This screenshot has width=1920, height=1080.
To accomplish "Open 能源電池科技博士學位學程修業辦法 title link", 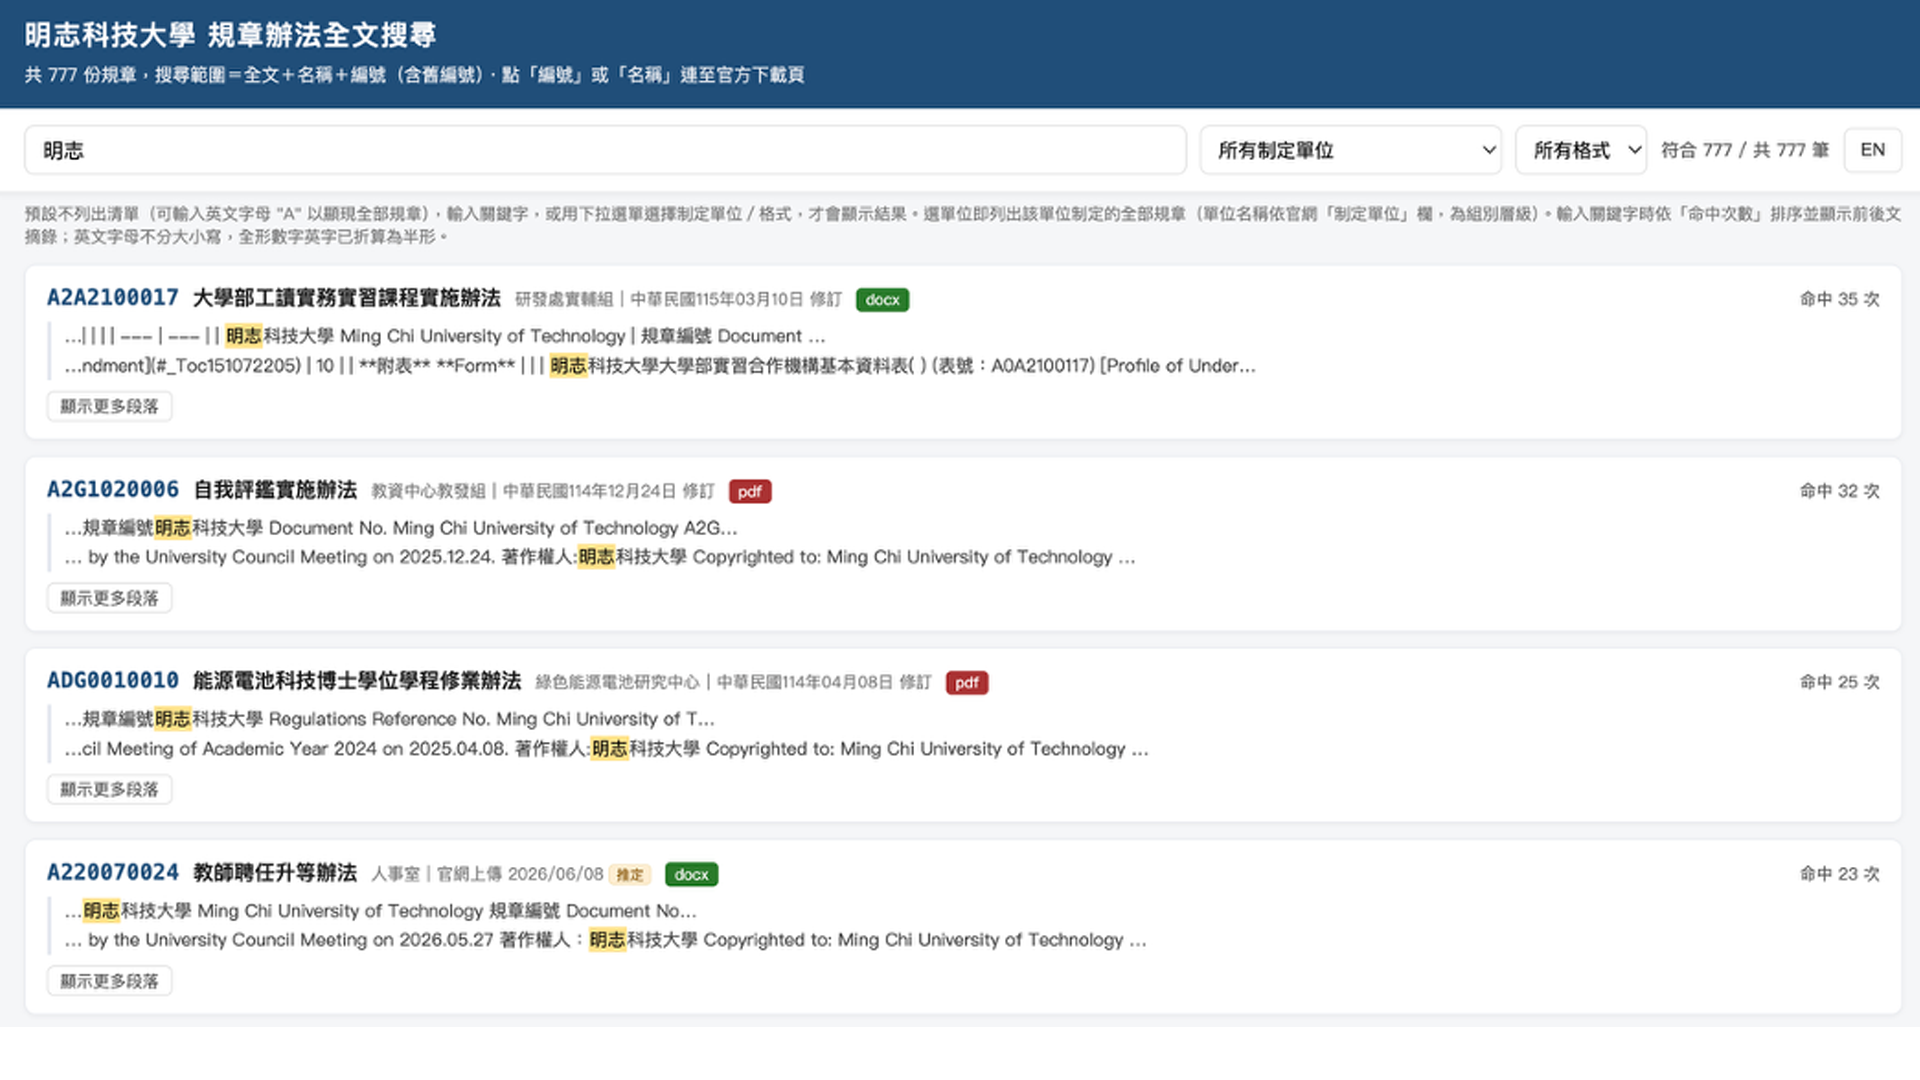I will (x=357, y=681).
